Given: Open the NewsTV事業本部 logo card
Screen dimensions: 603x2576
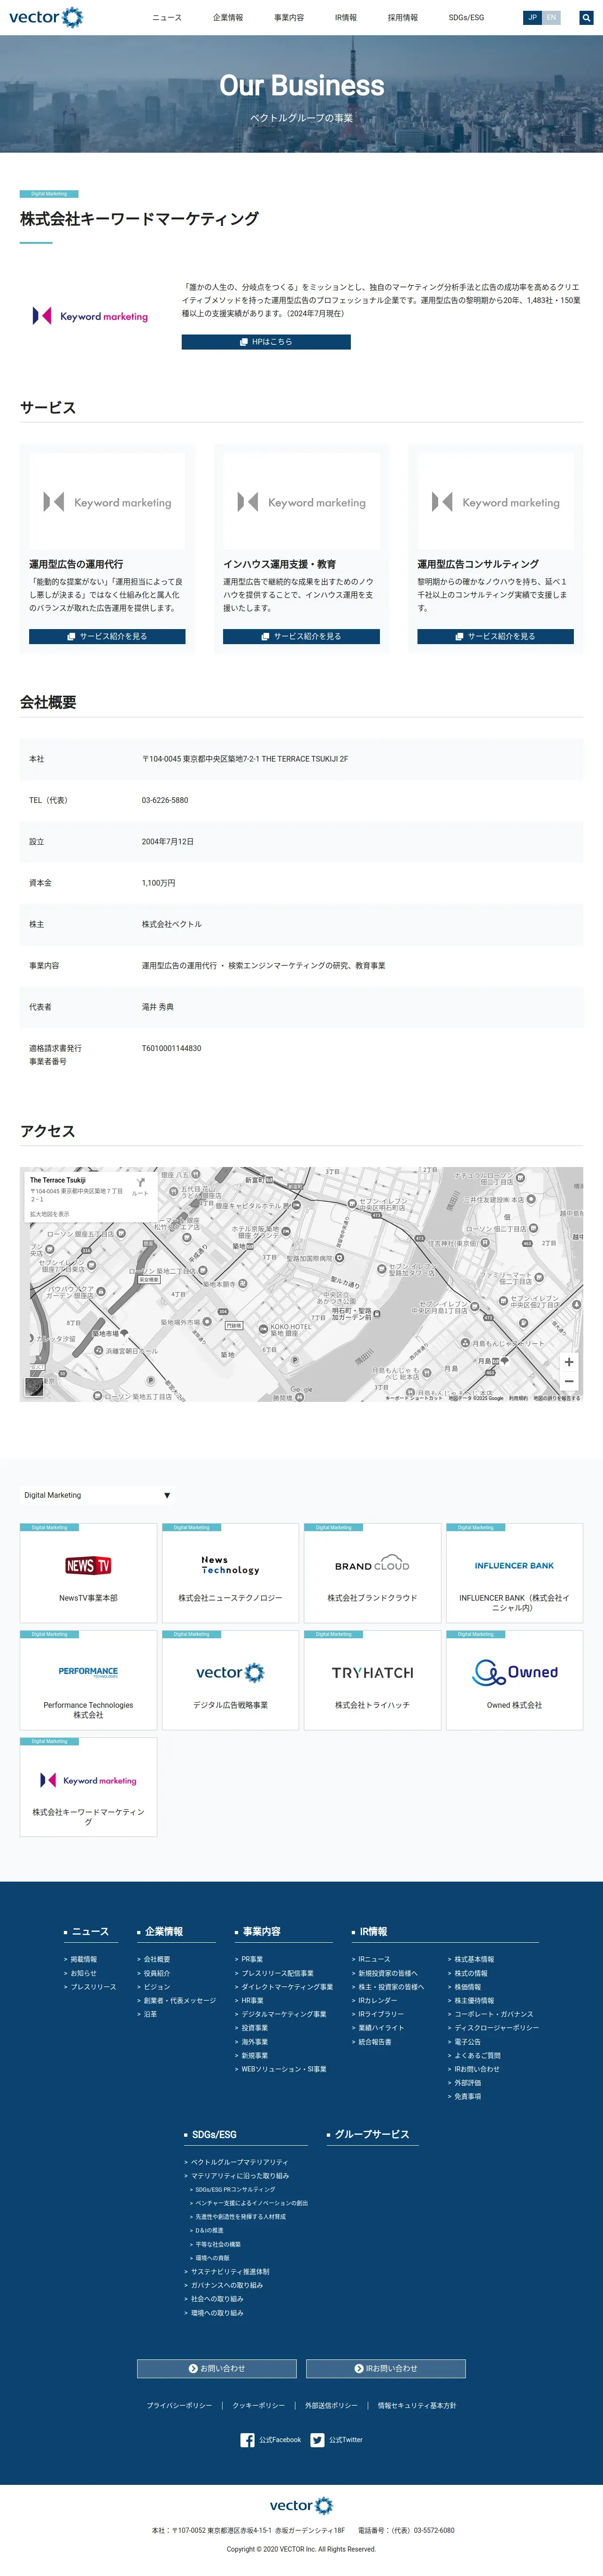Looking at the screenshot, I should 88,1572.
